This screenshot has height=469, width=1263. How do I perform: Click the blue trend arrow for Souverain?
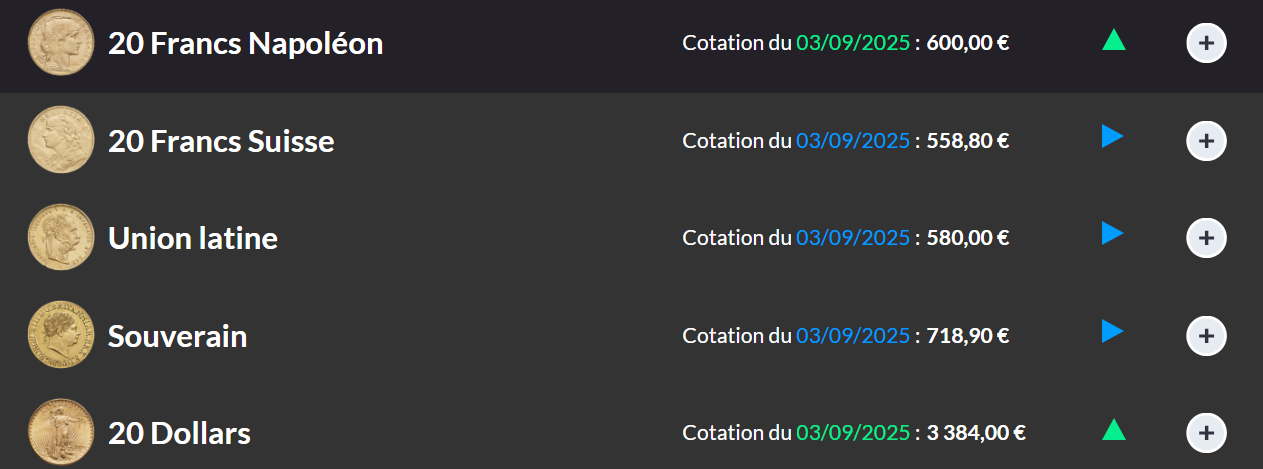point(1112,331)
